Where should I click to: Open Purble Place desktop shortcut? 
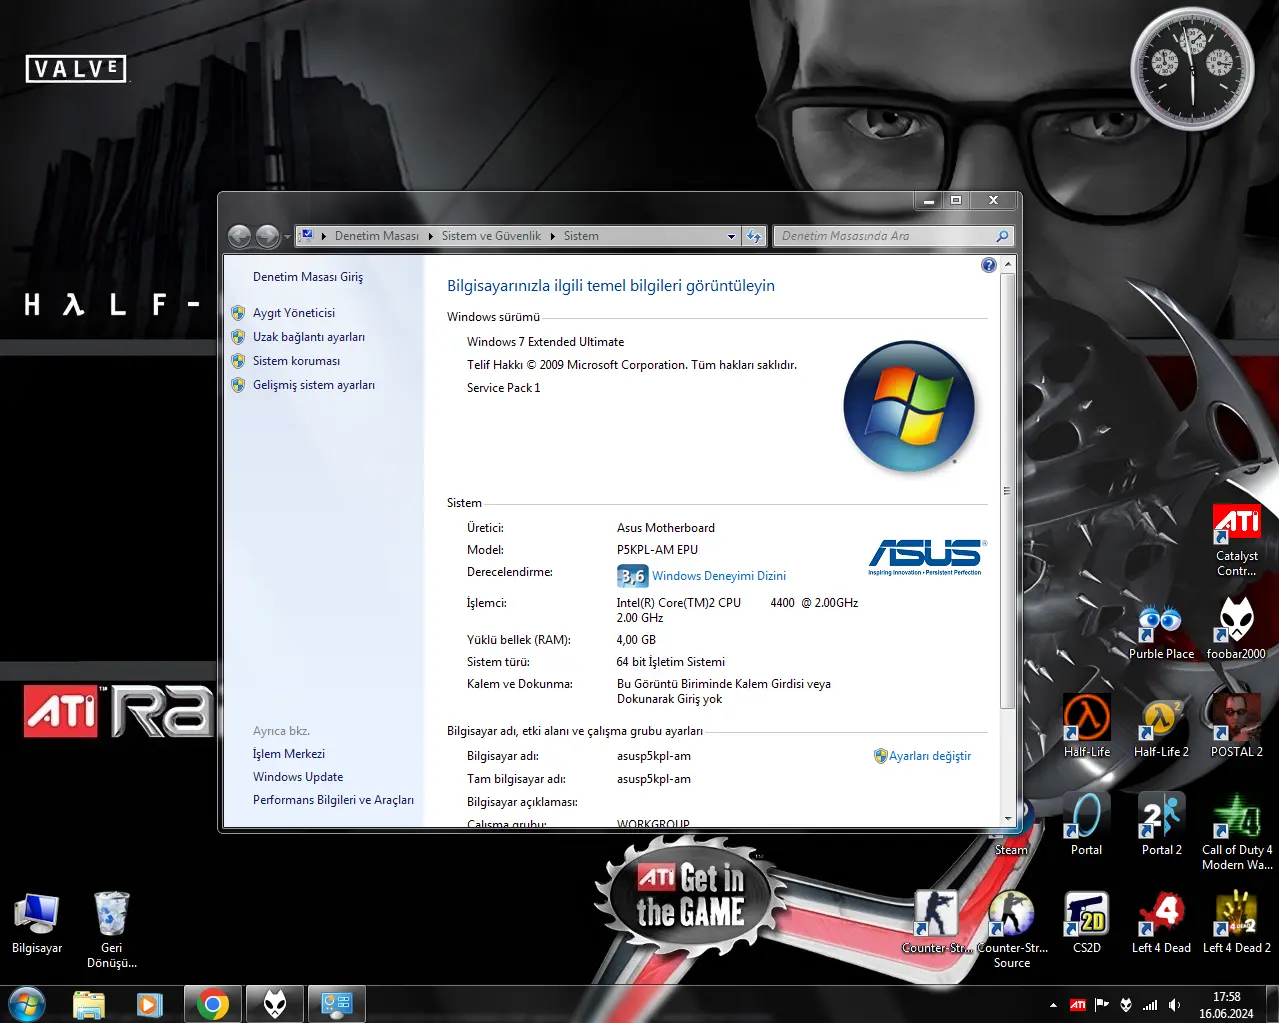click(1161, 632)
